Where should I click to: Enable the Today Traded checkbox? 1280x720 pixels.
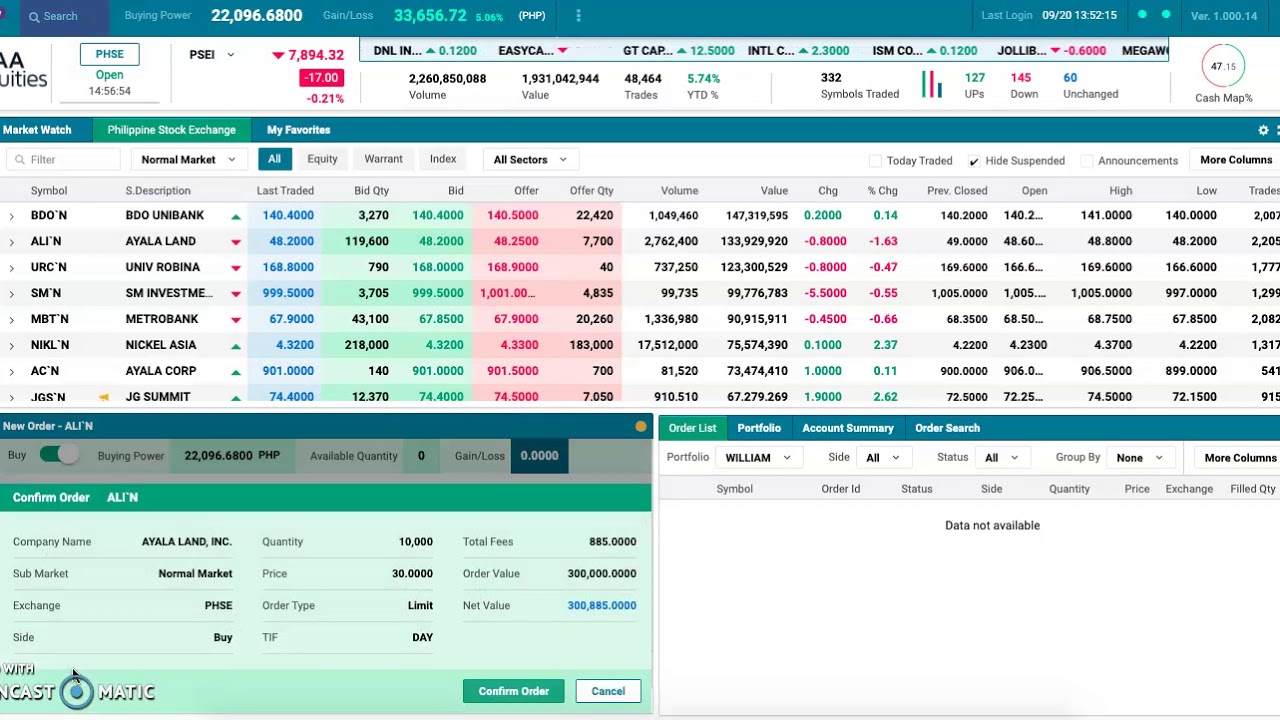876,161
